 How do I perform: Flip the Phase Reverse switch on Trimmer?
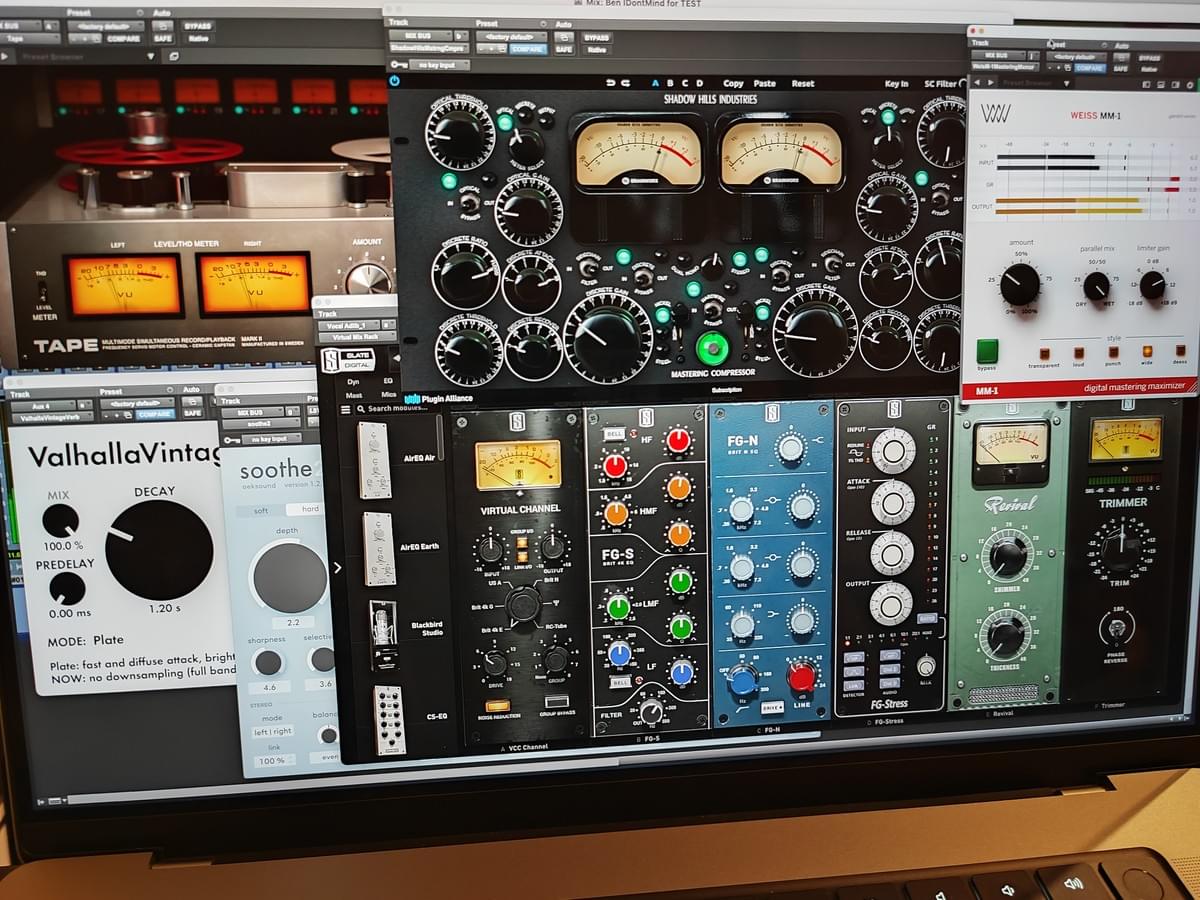pyautogui.click(x=1117, y=629)
